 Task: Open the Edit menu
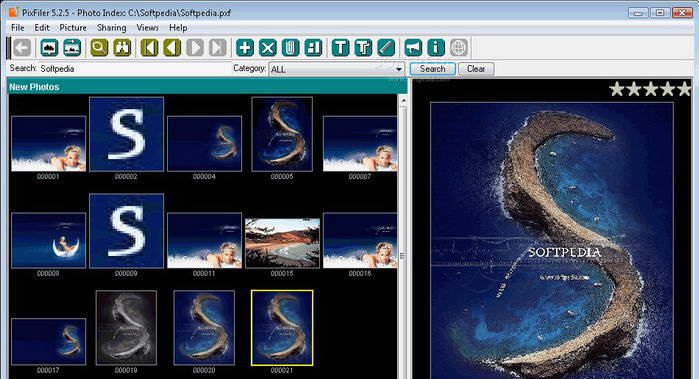tap(42, 28)
